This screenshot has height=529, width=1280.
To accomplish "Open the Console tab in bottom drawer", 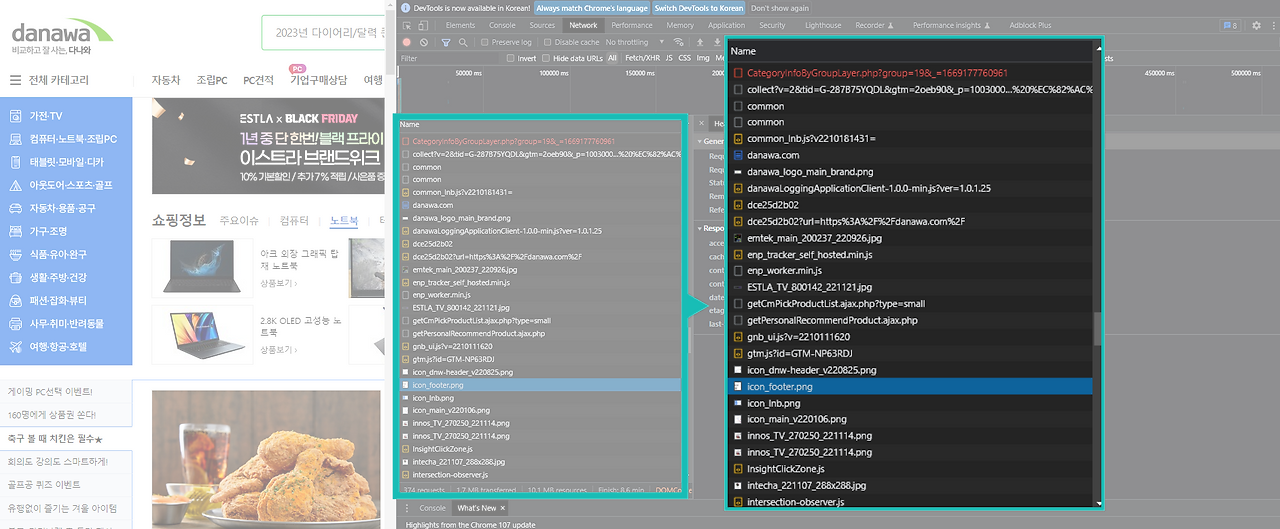I will tap(432, 508).
